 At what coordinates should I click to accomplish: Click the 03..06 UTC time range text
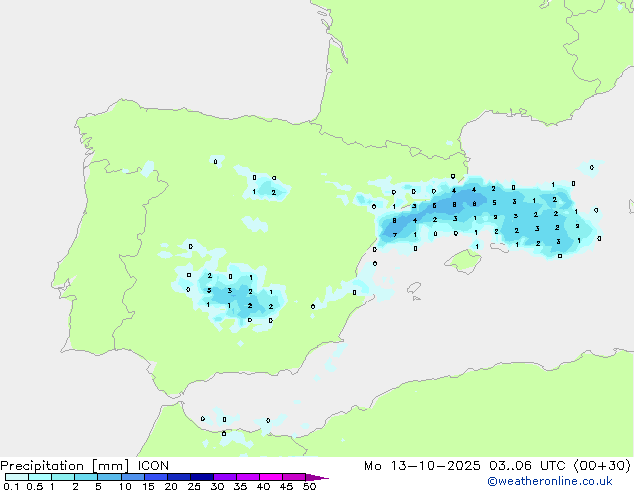[518, 466]
